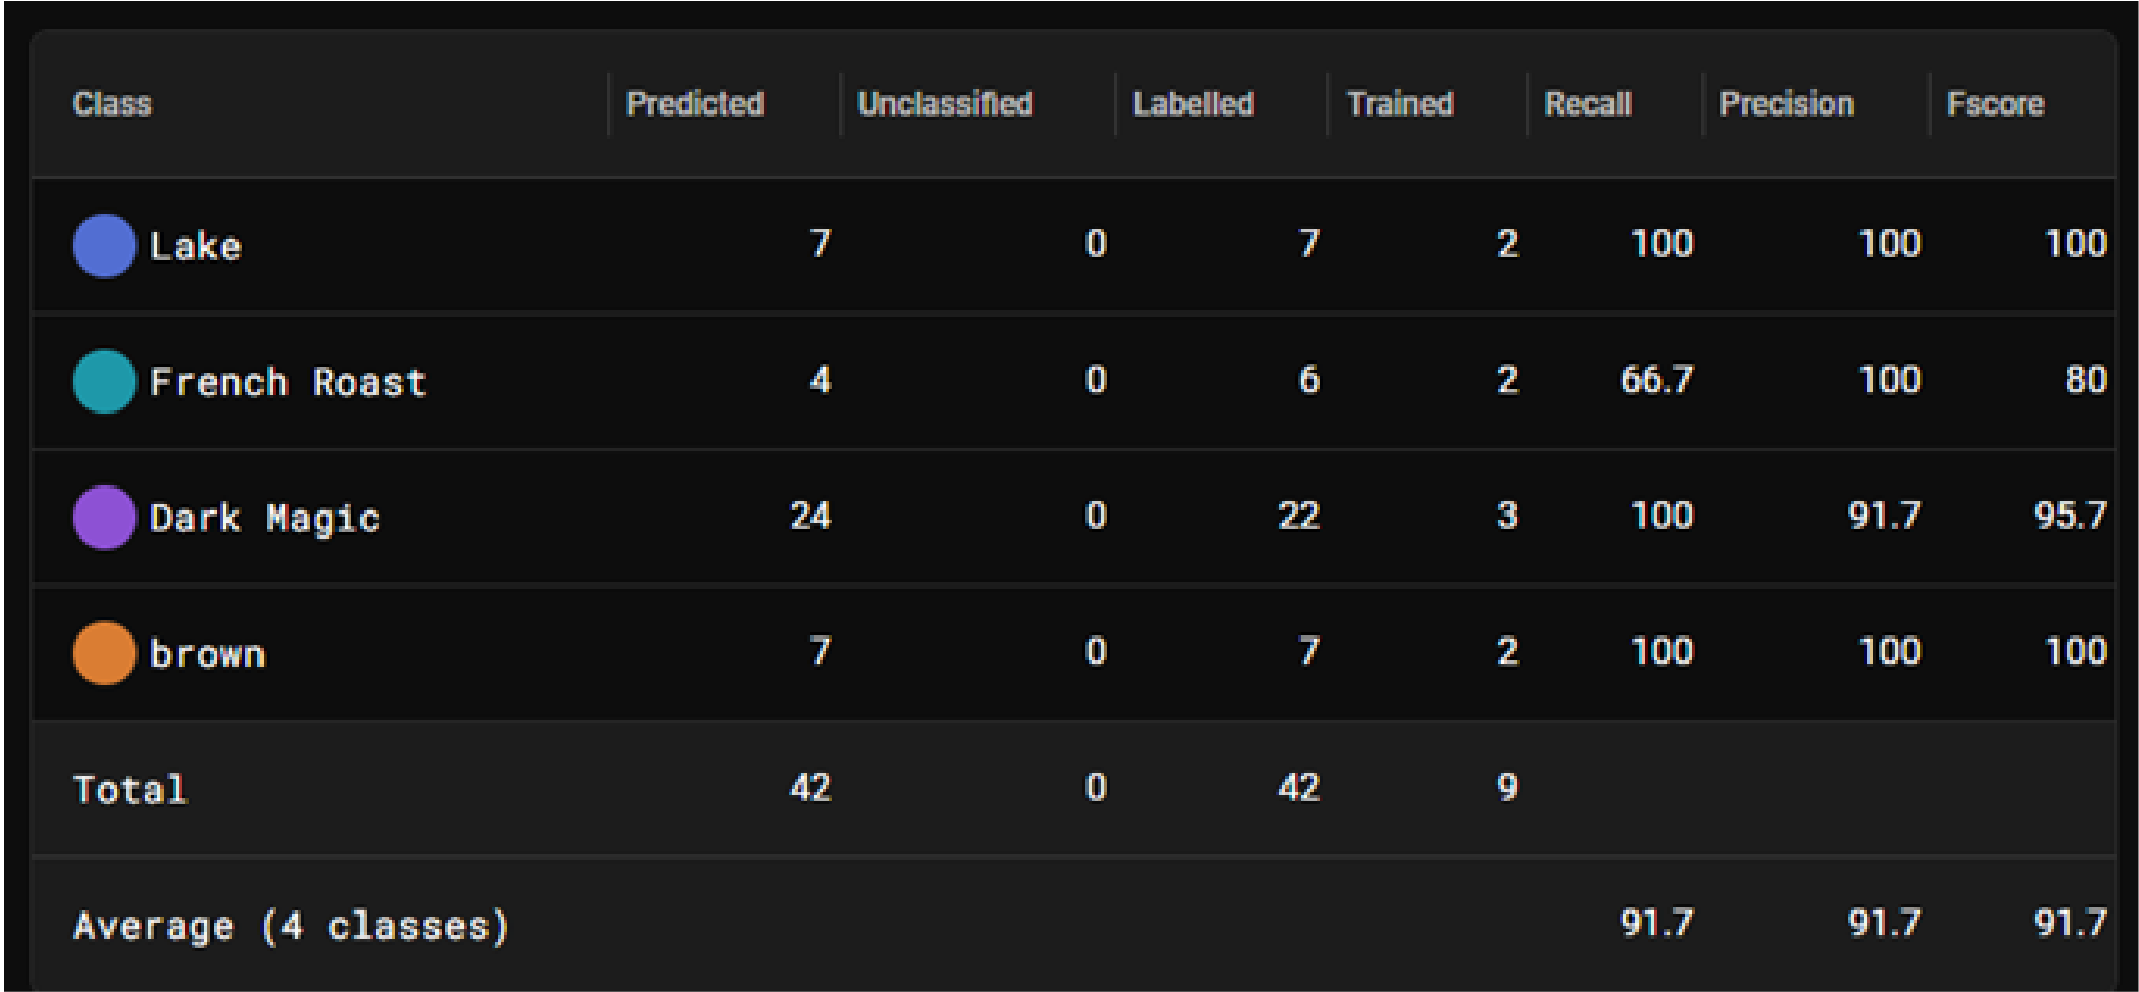Image resolution: width=2139 pixels, height=992 pixels.
Task: Sort table by Recall header
Action: (x=1588, y=104)
